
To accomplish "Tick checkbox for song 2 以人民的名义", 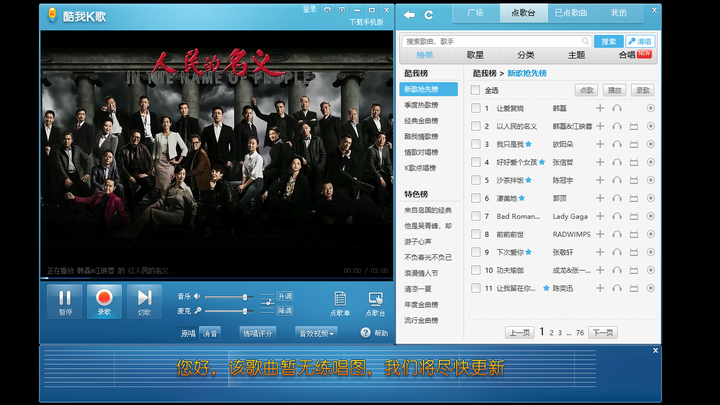I will (476, 126).
